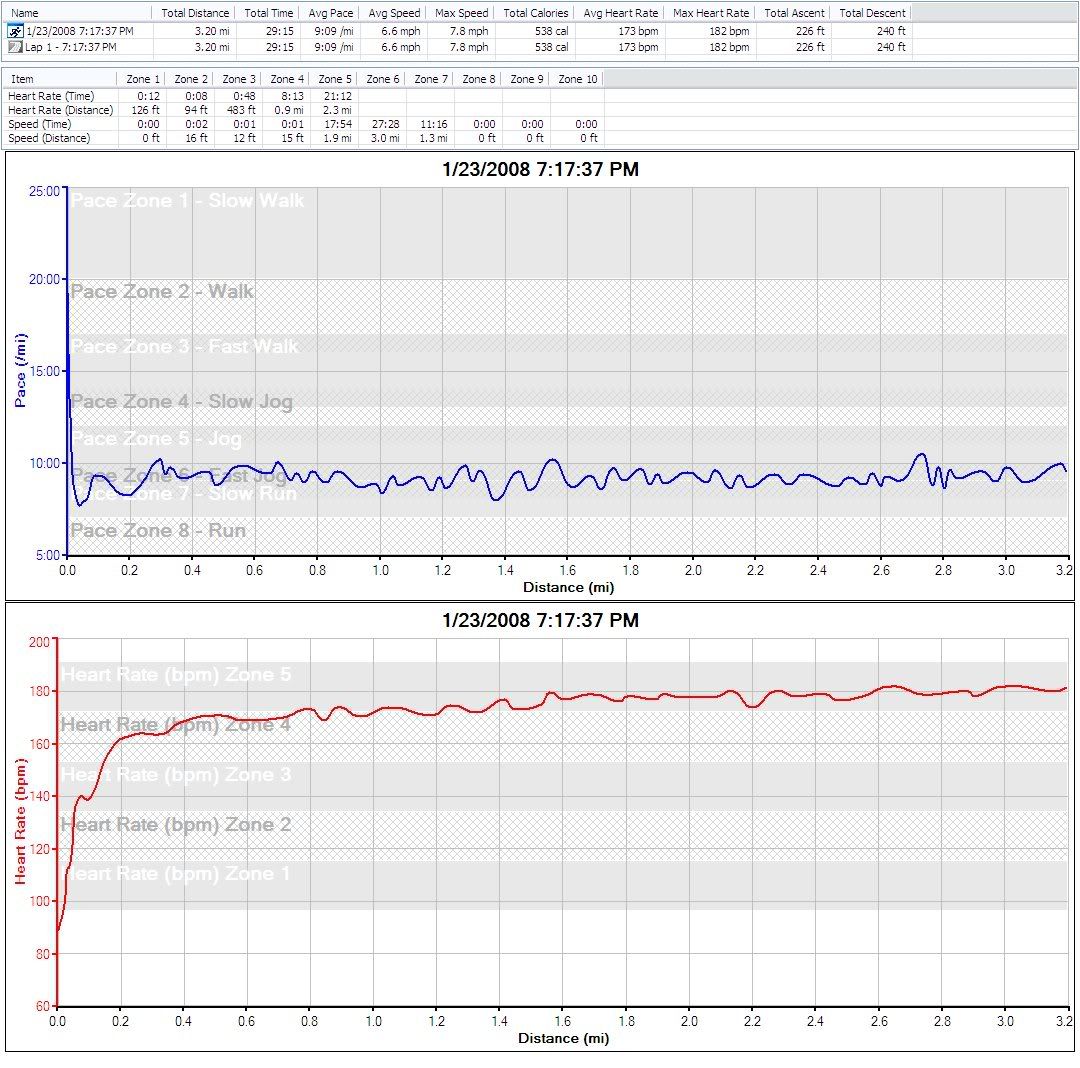Click the pace chart title 1/23/2008 7:17:37 PM
This screenshot has height=1068, width=1080.
pyautogui.click(x=540, y=170)
